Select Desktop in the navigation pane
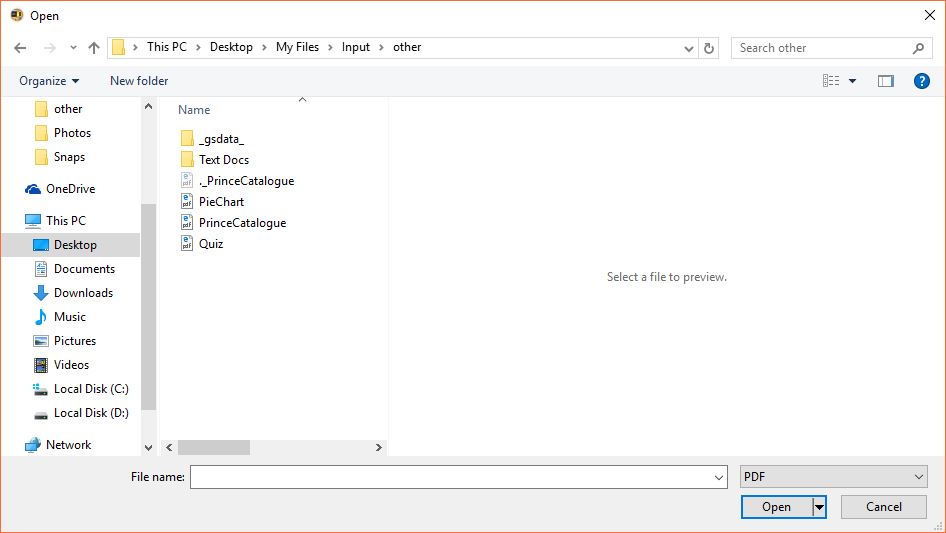 coord(71,244)
